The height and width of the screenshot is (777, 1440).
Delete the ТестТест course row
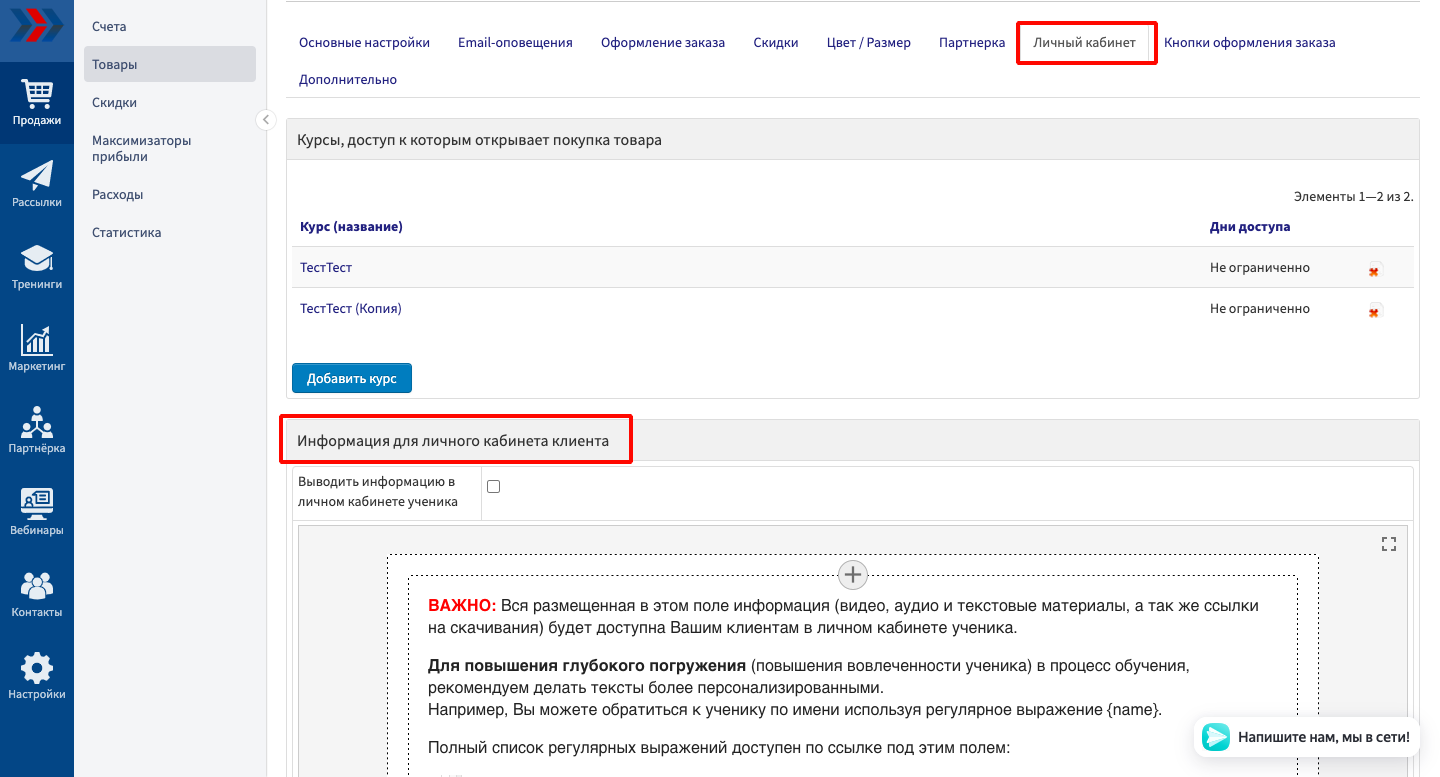[x=1374, y=269]
